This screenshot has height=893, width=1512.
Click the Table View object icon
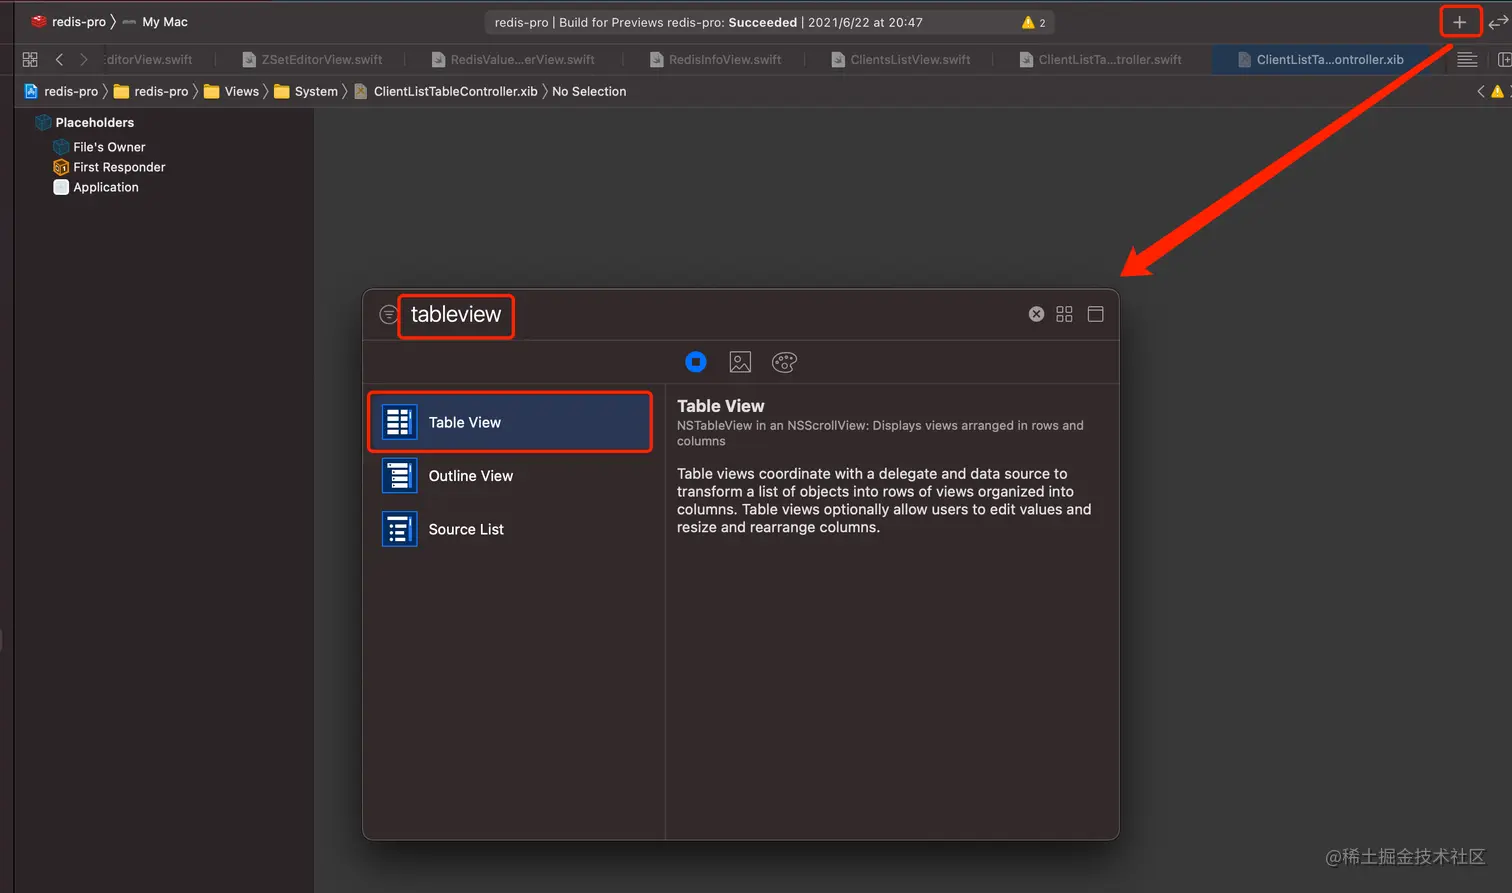point(399,422)
